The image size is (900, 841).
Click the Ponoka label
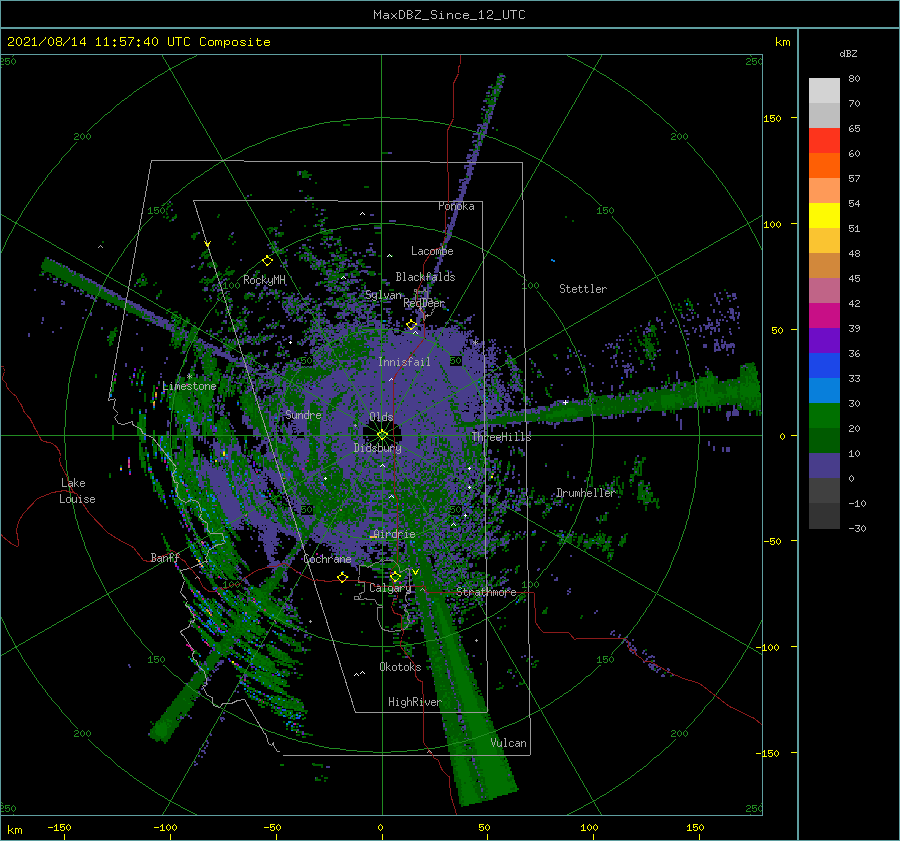[456, 206]
